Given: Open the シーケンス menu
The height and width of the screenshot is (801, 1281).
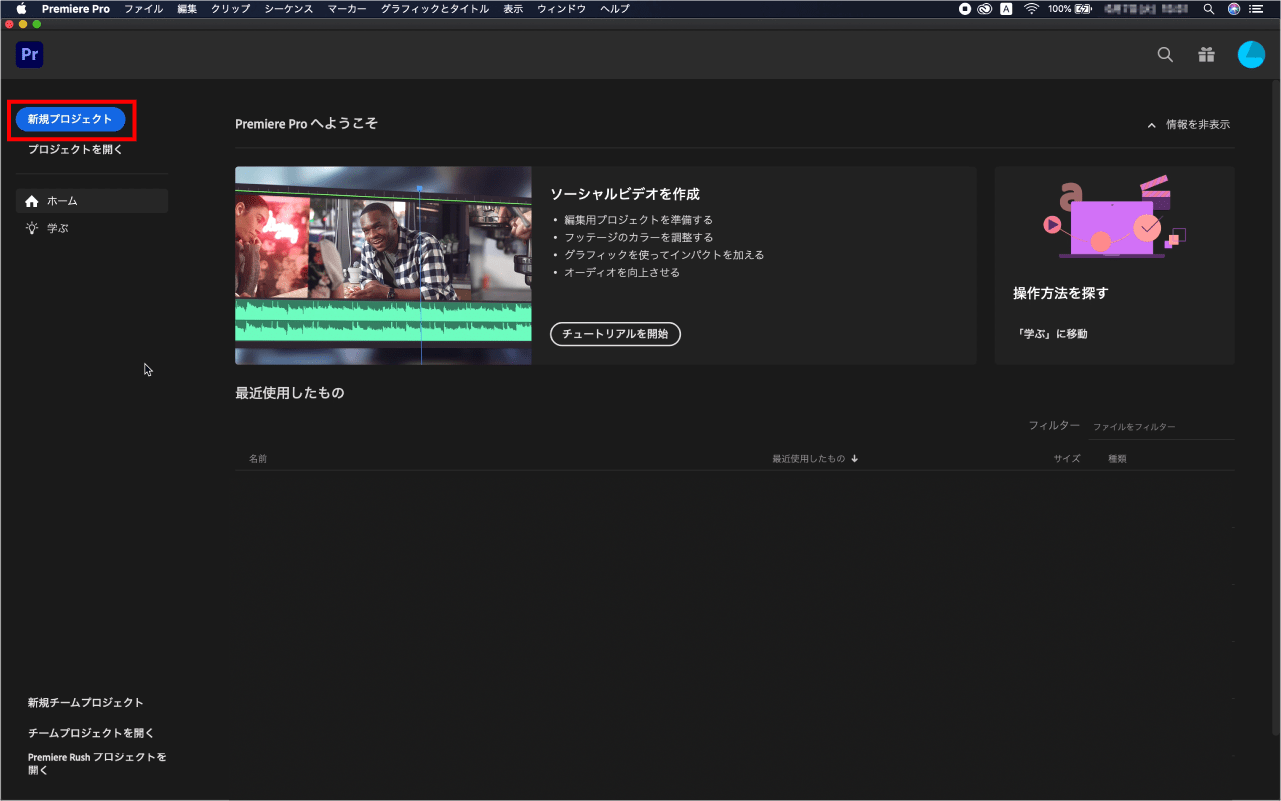Looking at the screenshot, I should (289, 9).
